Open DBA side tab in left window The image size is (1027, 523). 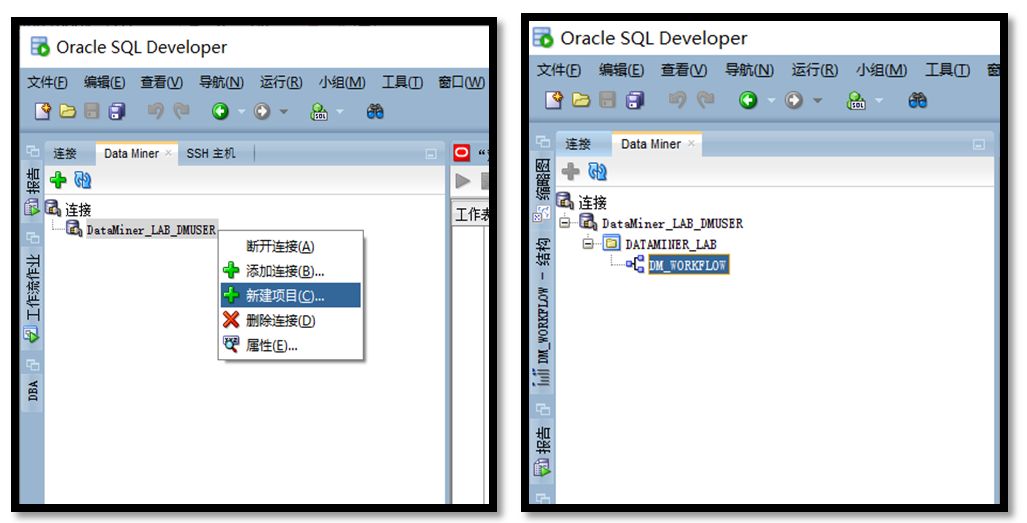tap(33, 391)
